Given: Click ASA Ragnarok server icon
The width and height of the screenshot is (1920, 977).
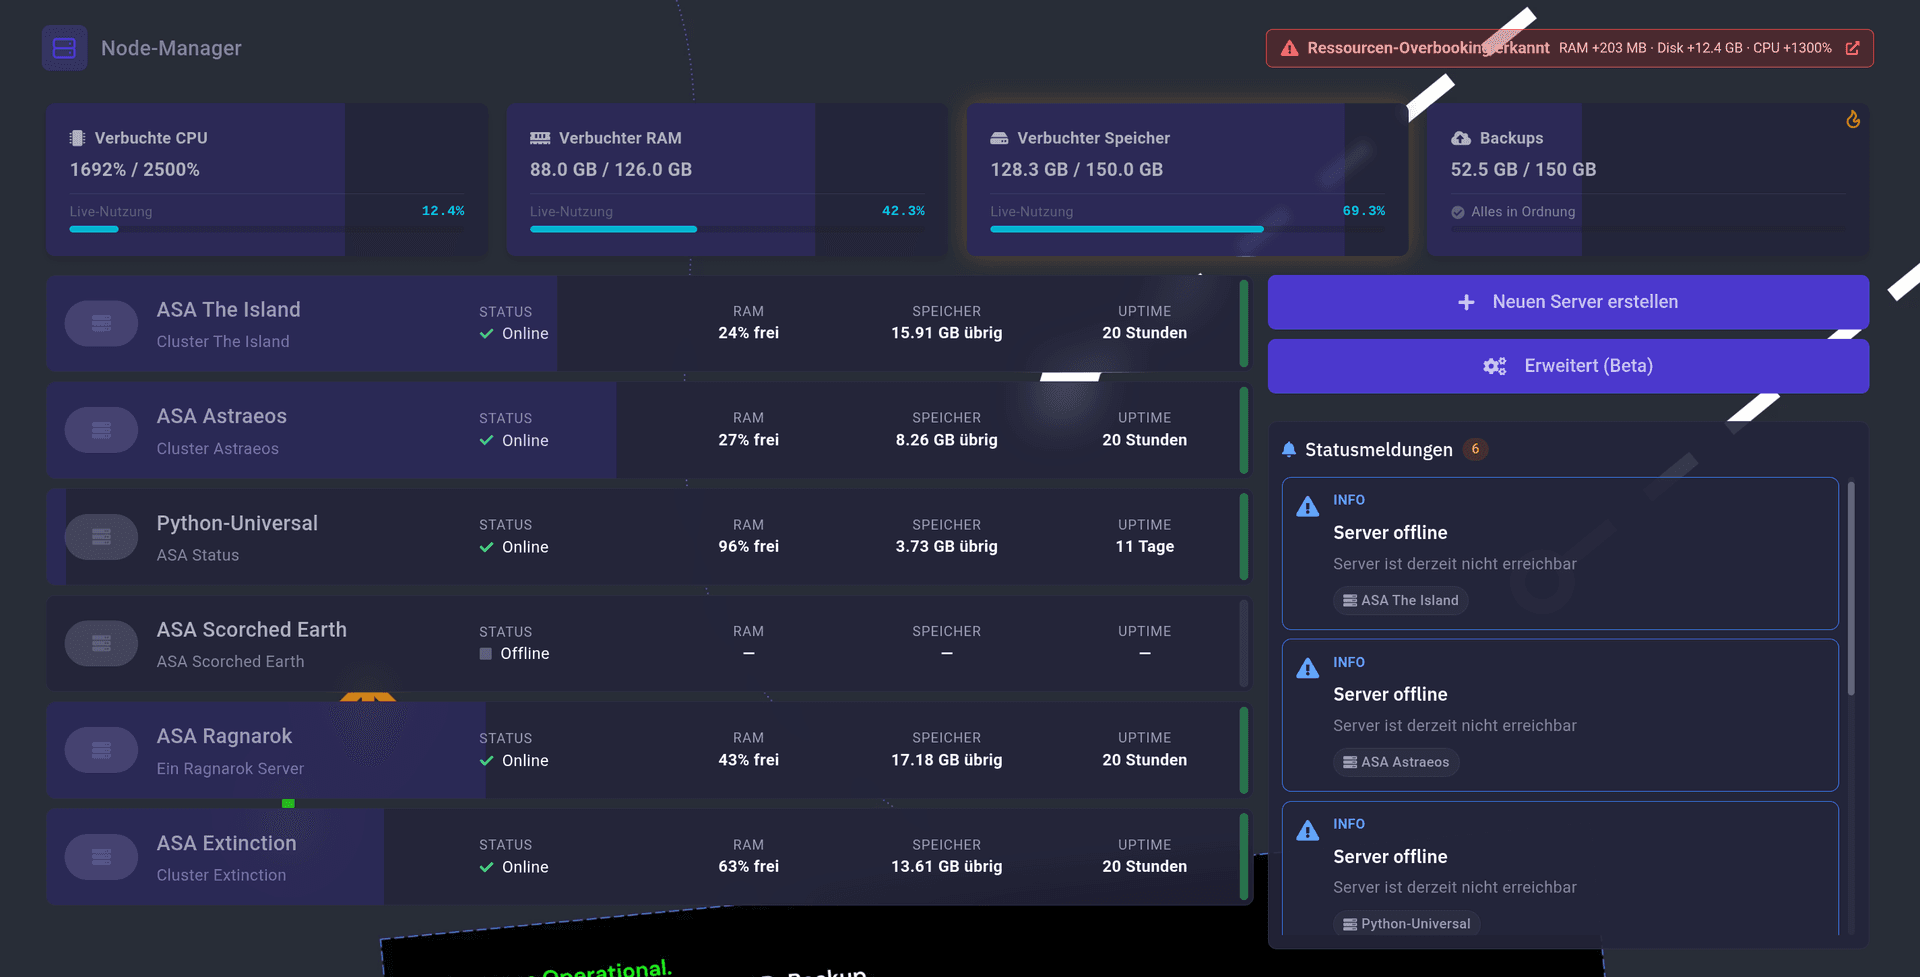Looking at the screenshot, I should click(x=101, y=750).
